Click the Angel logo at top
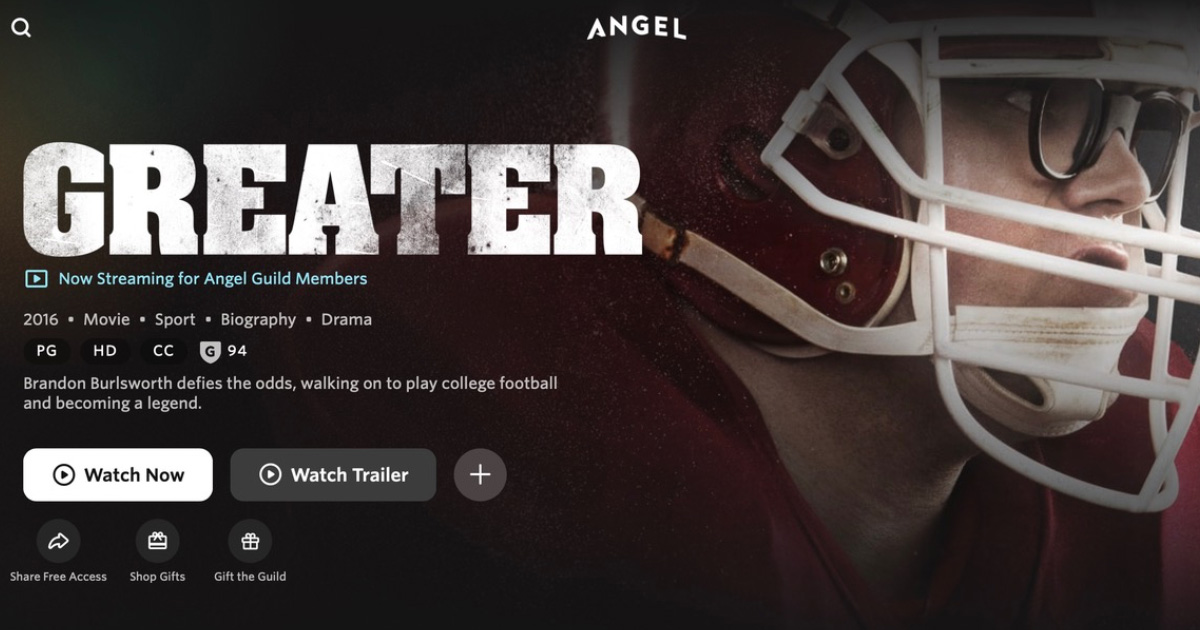Image resolution: width=1200 pixels, height=630 pixels. click(x=636, y=27)
